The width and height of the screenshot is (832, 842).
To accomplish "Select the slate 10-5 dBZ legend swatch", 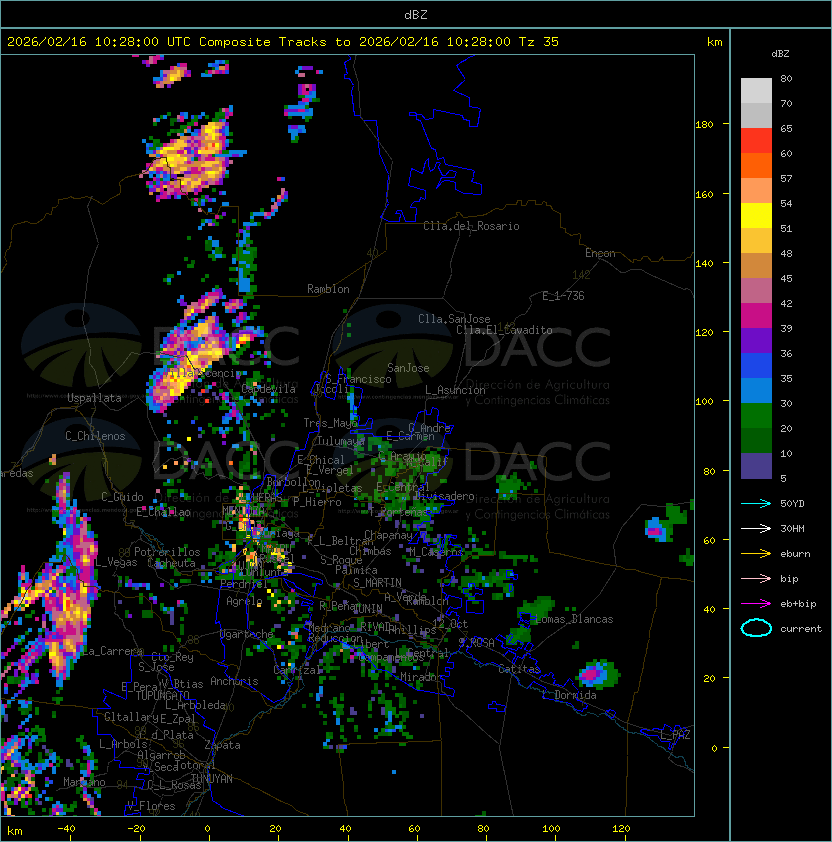I will point(756,466).
